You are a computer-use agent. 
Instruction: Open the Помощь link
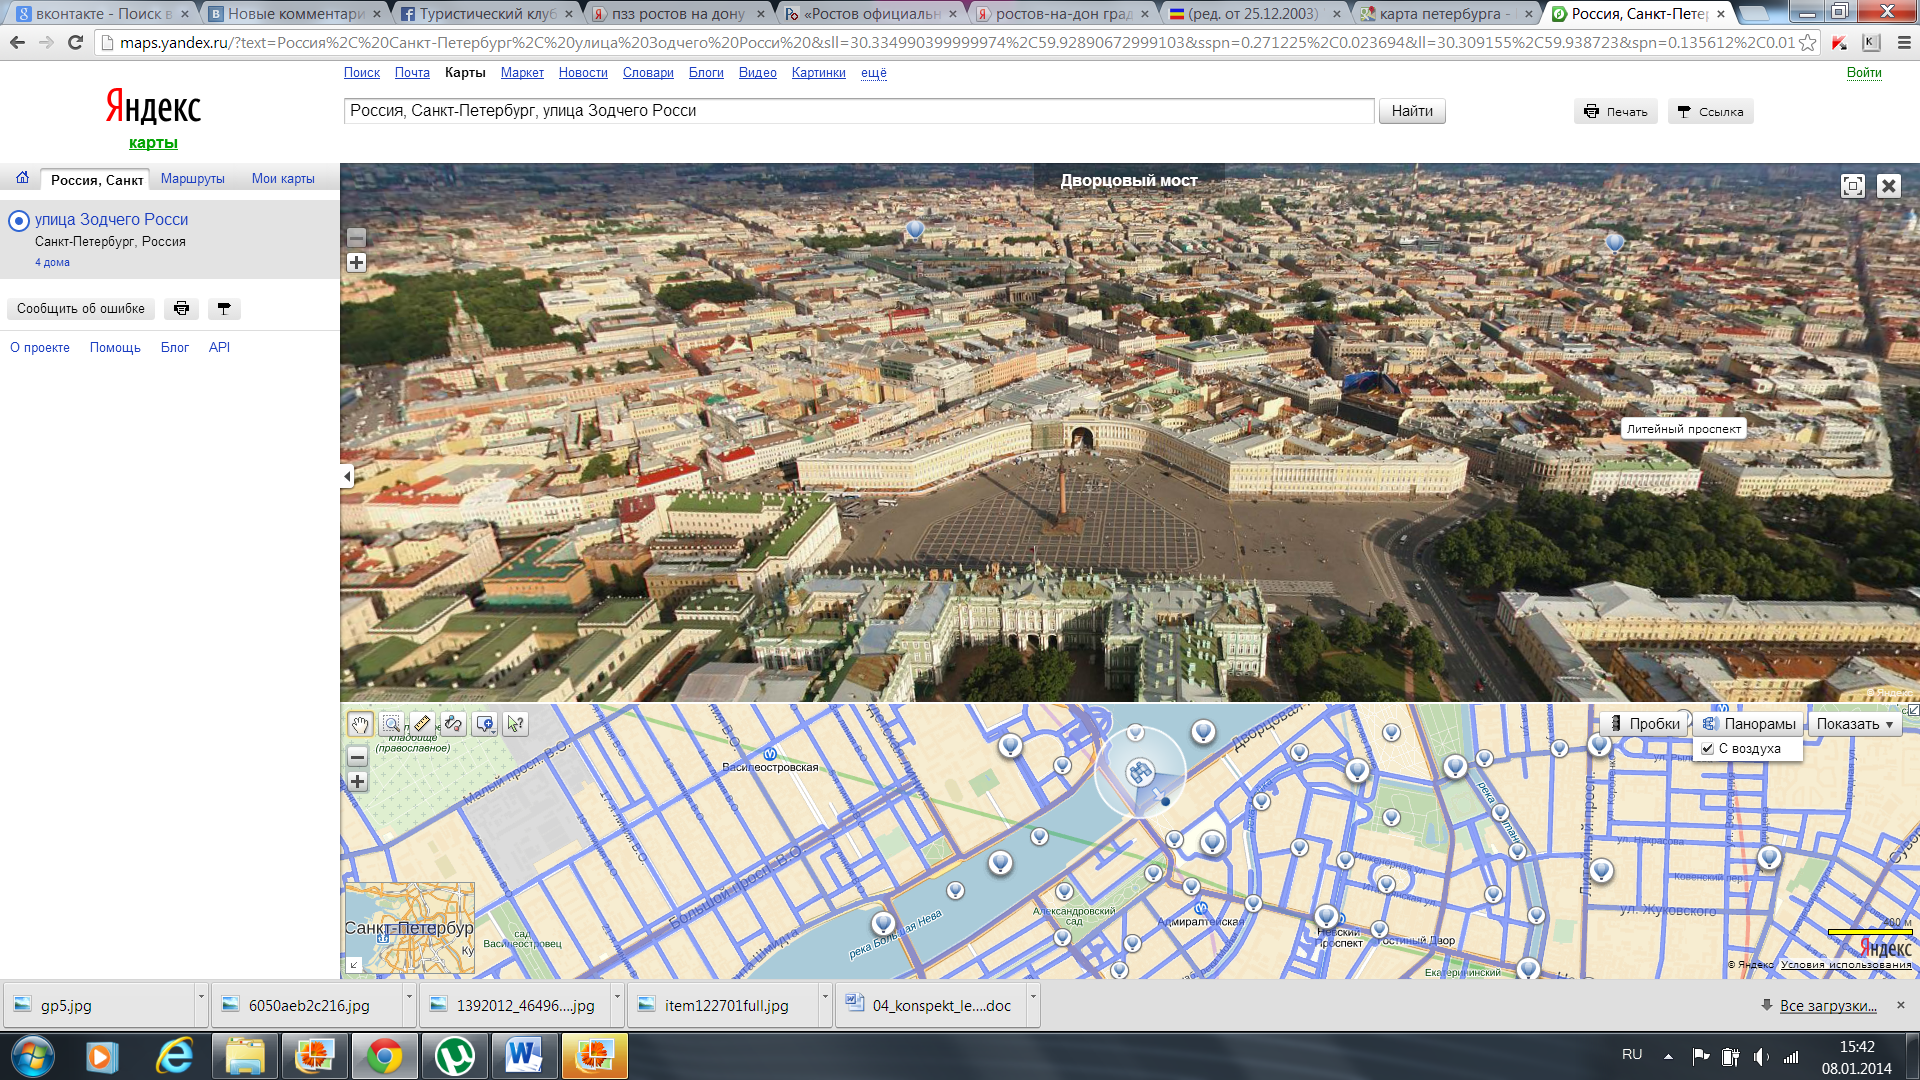(x=115, y=348)
